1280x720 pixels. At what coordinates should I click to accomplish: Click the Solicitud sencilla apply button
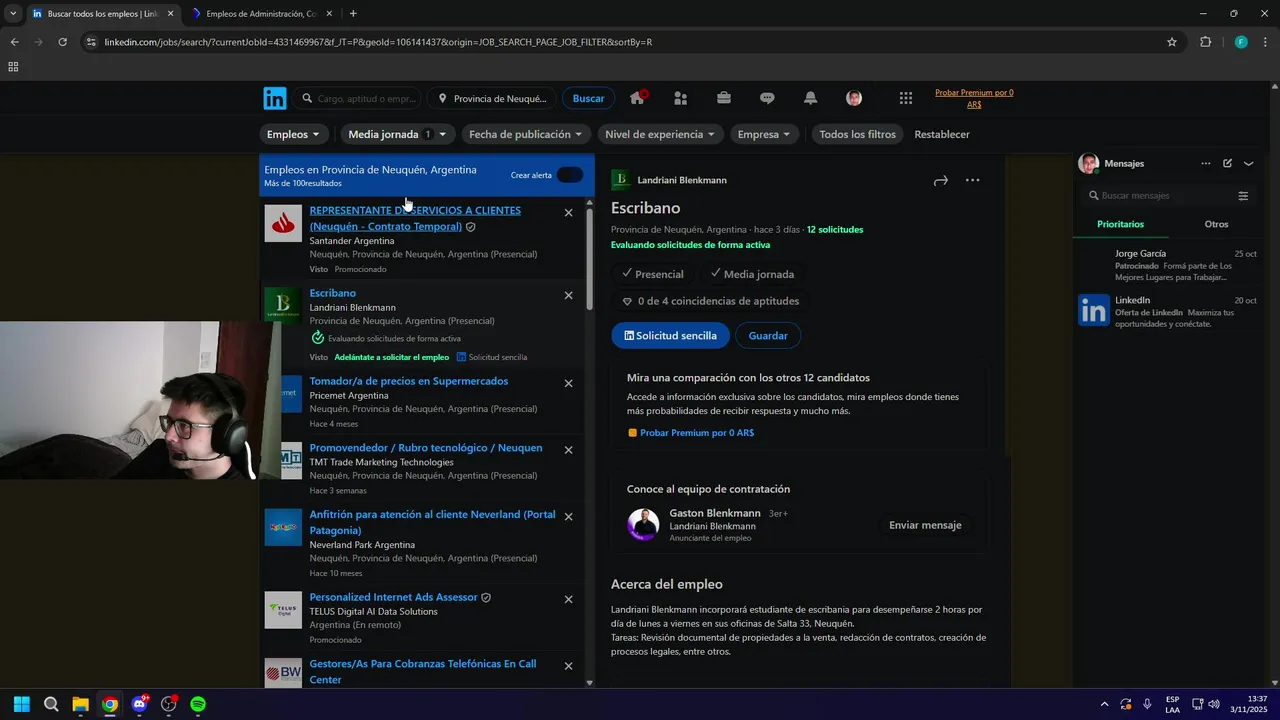pyautogui.click(x=670, y=336)
